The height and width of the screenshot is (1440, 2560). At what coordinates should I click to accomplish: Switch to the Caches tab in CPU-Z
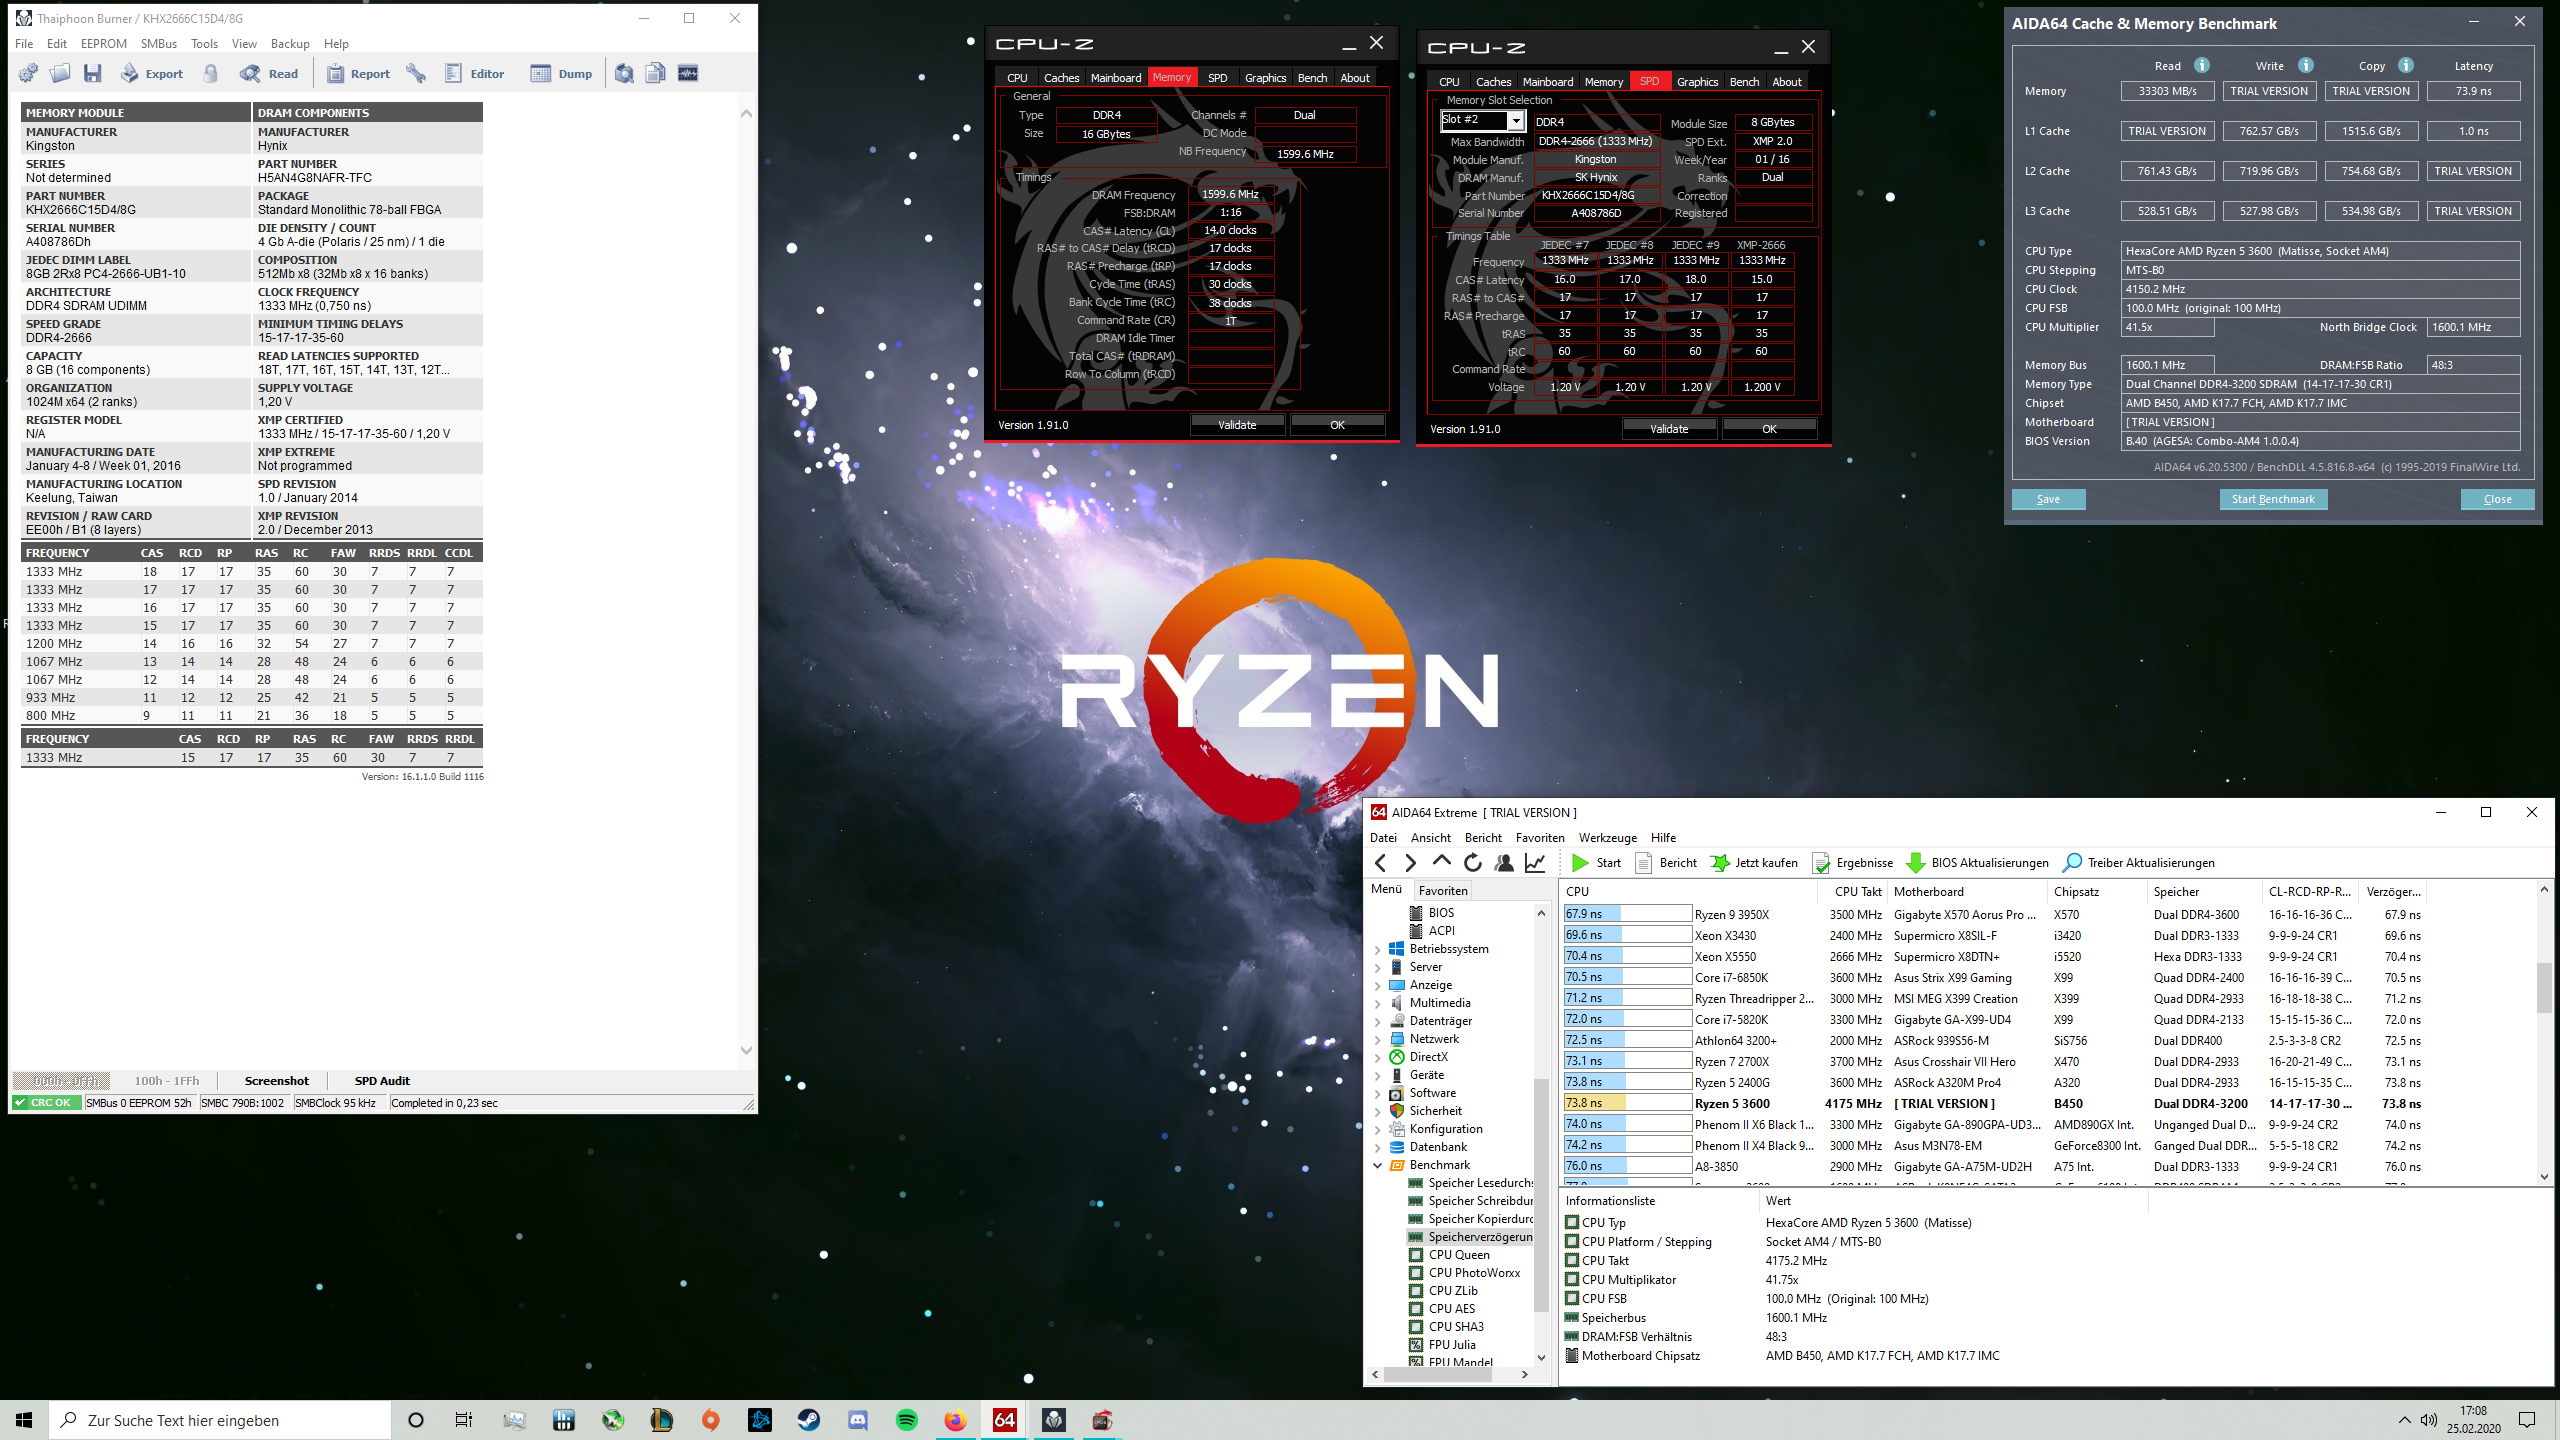[x=1060, y=77]
